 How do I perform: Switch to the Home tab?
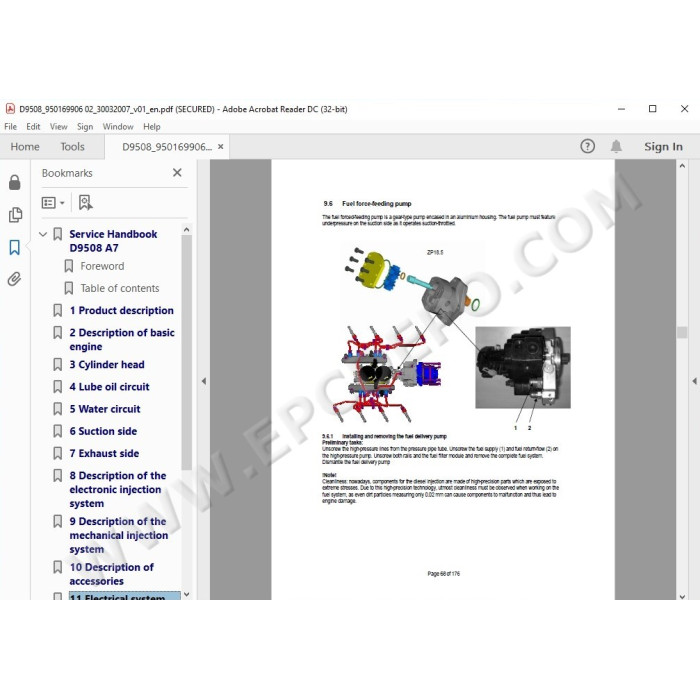25,146
